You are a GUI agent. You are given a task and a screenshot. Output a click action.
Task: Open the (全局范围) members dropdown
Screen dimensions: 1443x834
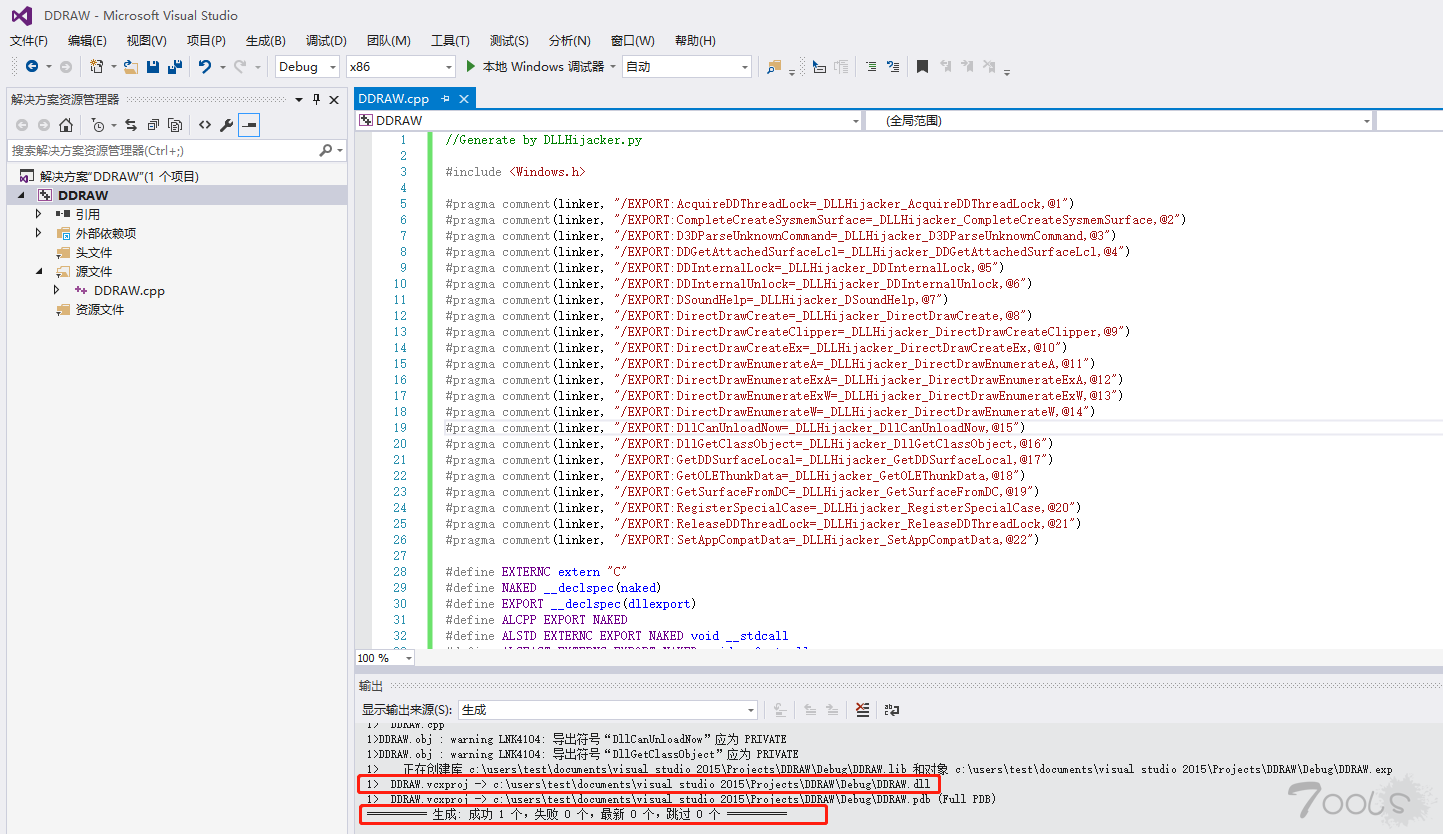(x=1120, y=120)
